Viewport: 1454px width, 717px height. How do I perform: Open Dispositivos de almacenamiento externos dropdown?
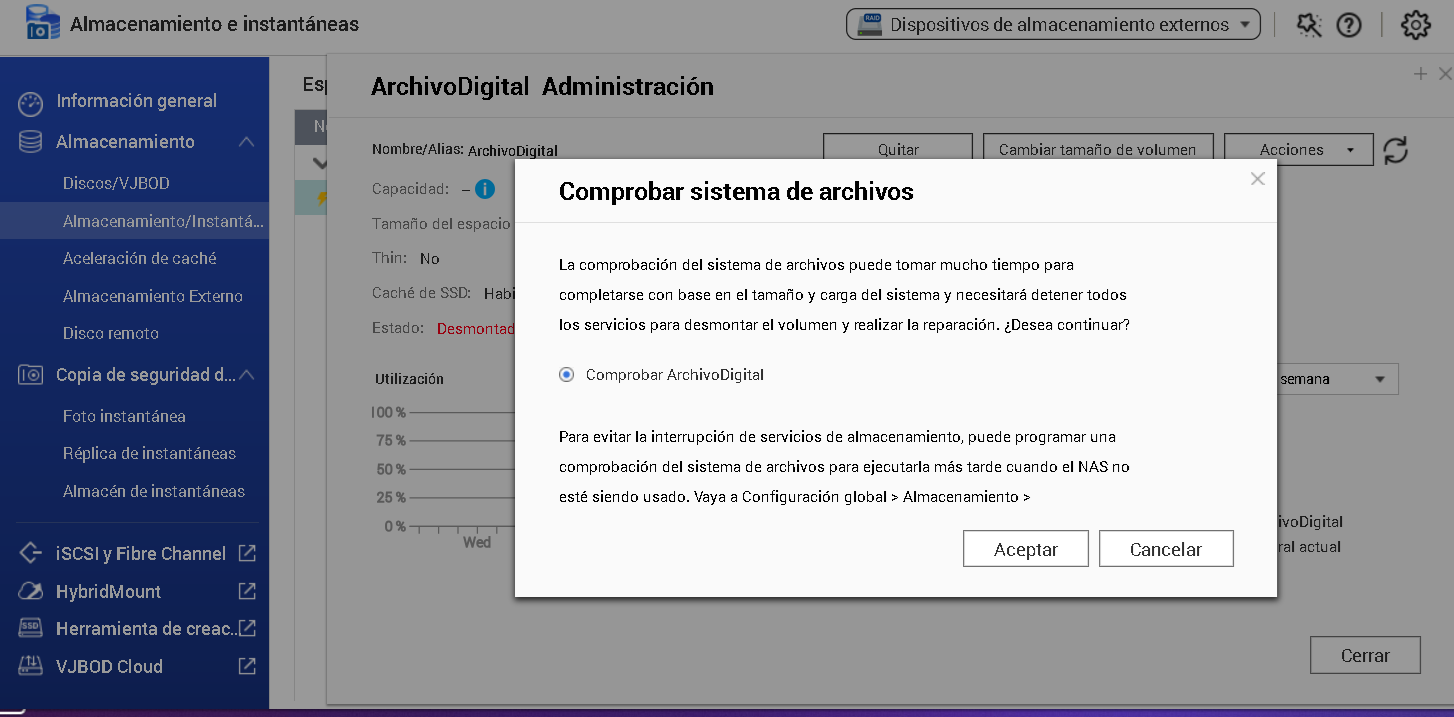[1053, 25]
